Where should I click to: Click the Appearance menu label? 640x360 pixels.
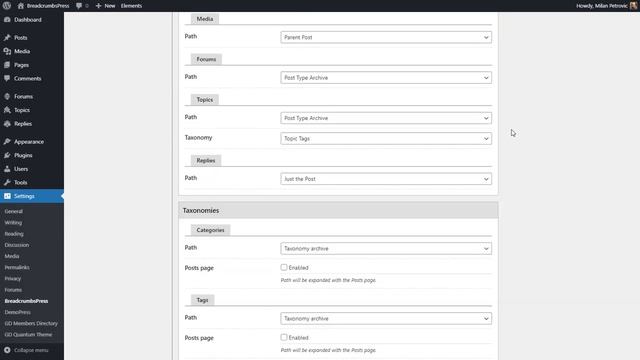point(29,142)
